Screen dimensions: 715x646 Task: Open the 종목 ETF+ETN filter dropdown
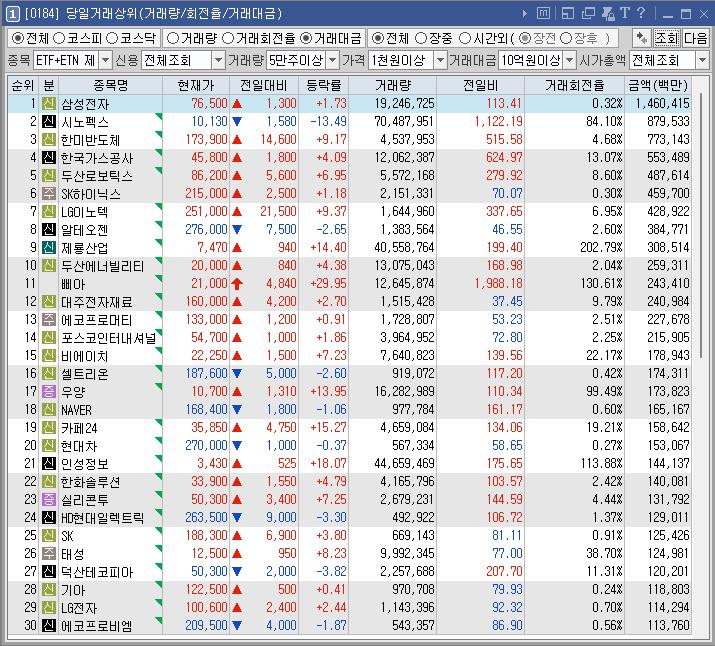[105, 60]
